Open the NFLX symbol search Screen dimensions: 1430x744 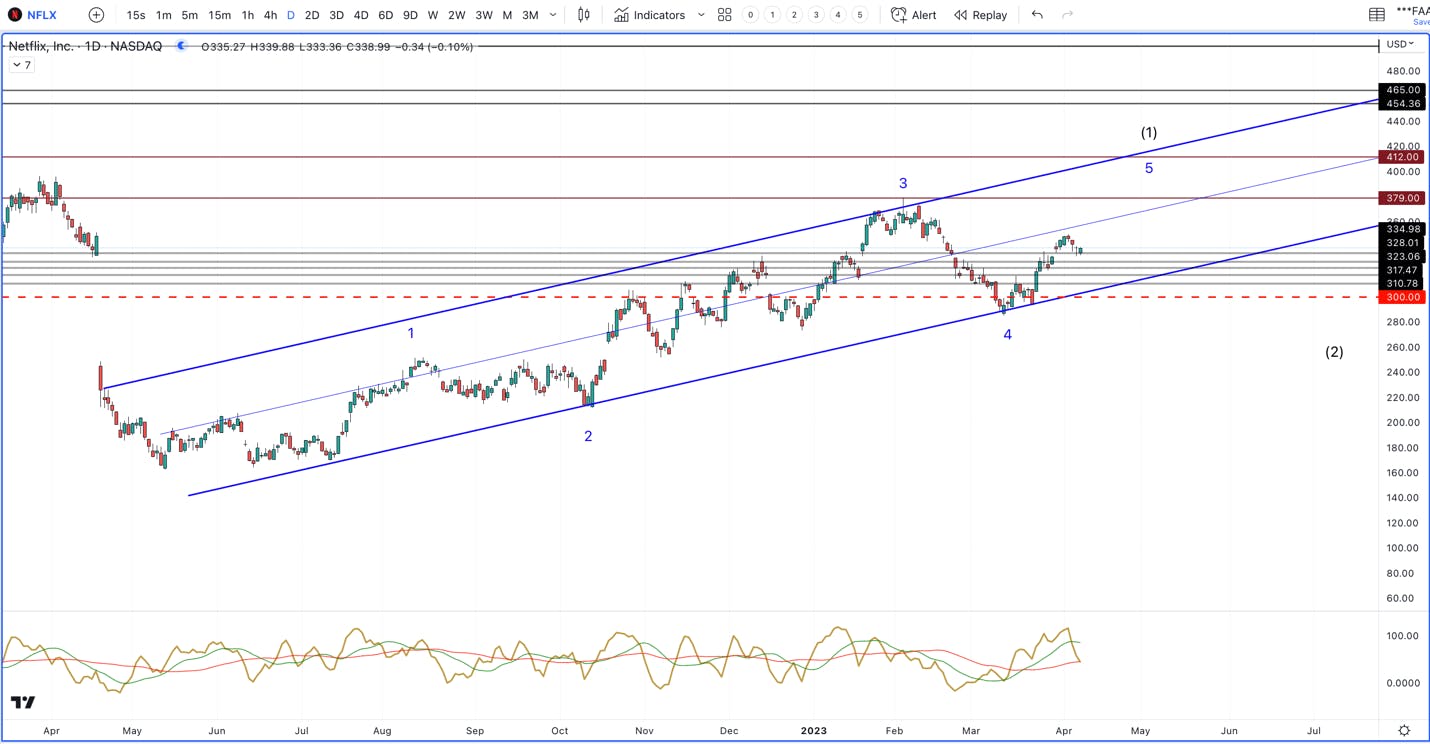pyautogui.click(x=33, y=15)
